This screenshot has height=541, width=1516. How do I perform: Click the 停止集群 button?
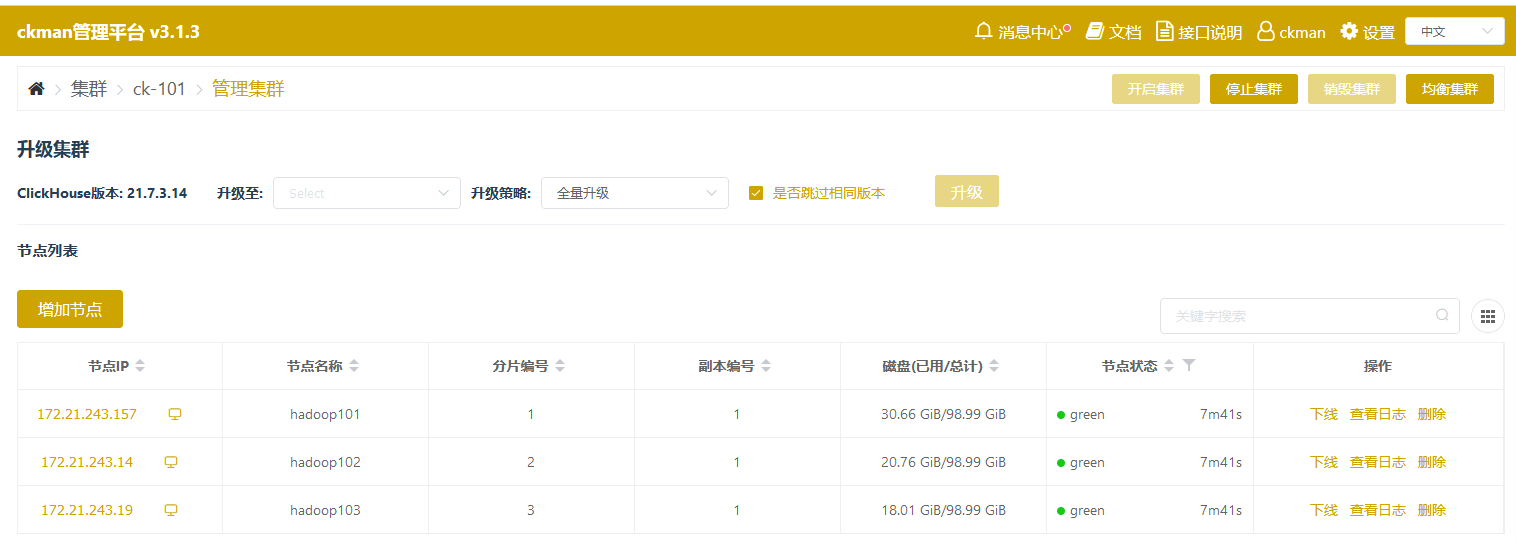1254,89
